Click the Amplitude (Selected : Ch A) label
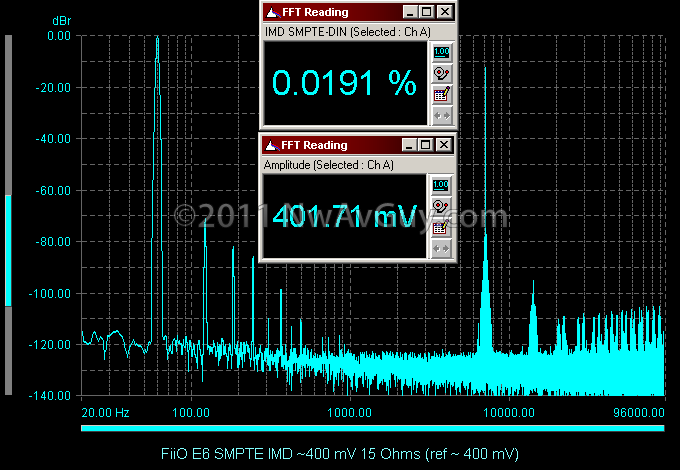Screen dimensions: 680x470 click(329, 165)
